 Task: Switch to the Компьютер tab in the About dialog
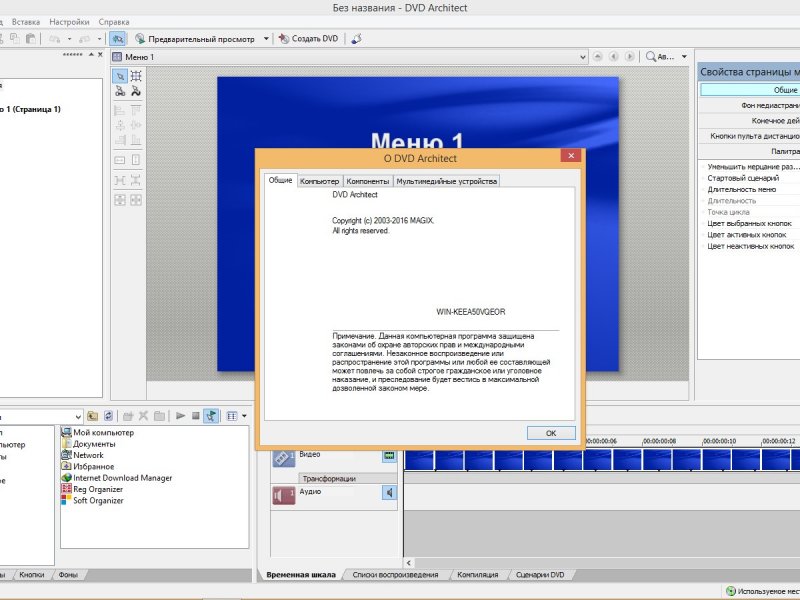319,181
